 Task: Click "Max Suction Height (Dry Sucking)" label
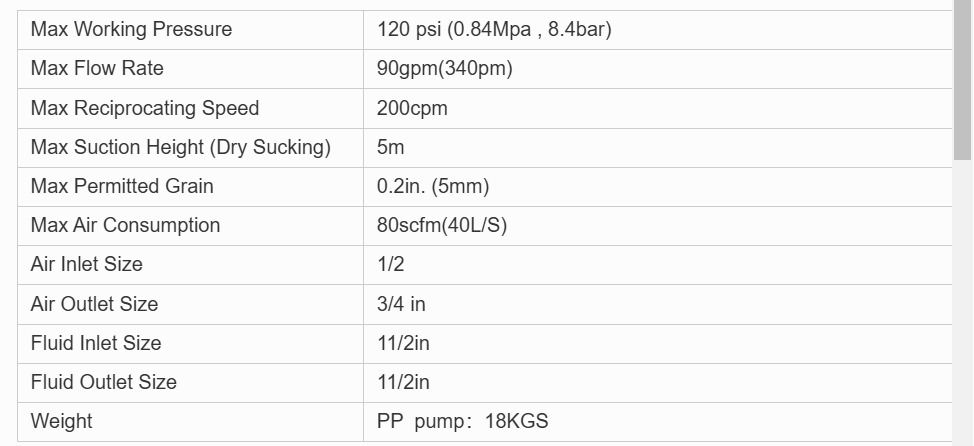click(180, 147)
